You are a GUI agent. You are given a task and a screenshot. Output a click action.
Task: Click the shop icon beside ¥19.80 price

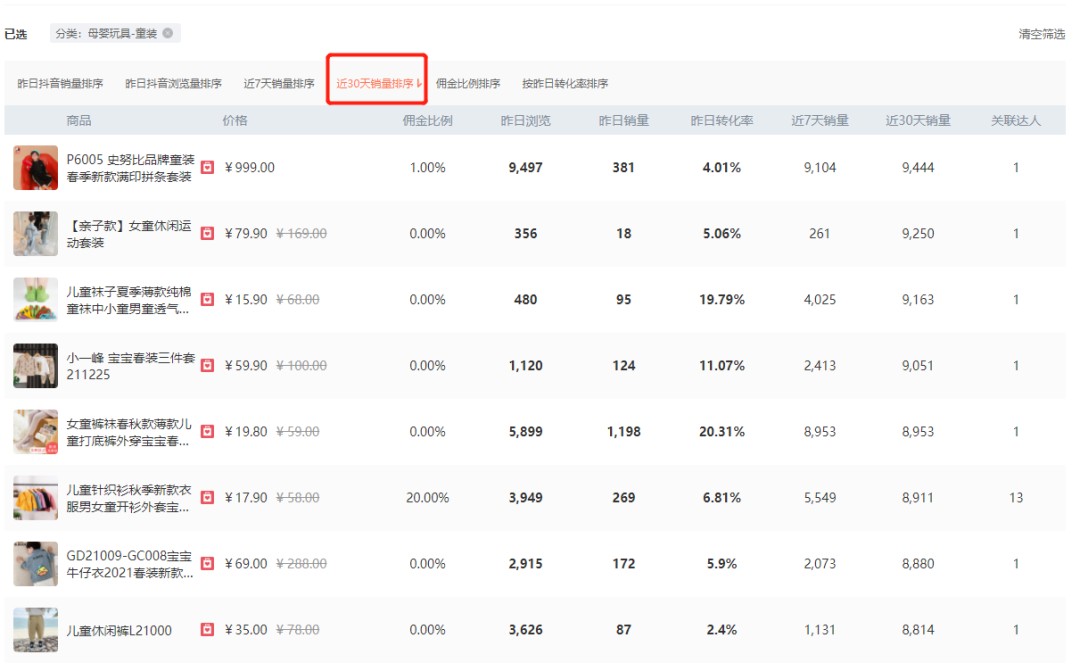tap(207, 432)
